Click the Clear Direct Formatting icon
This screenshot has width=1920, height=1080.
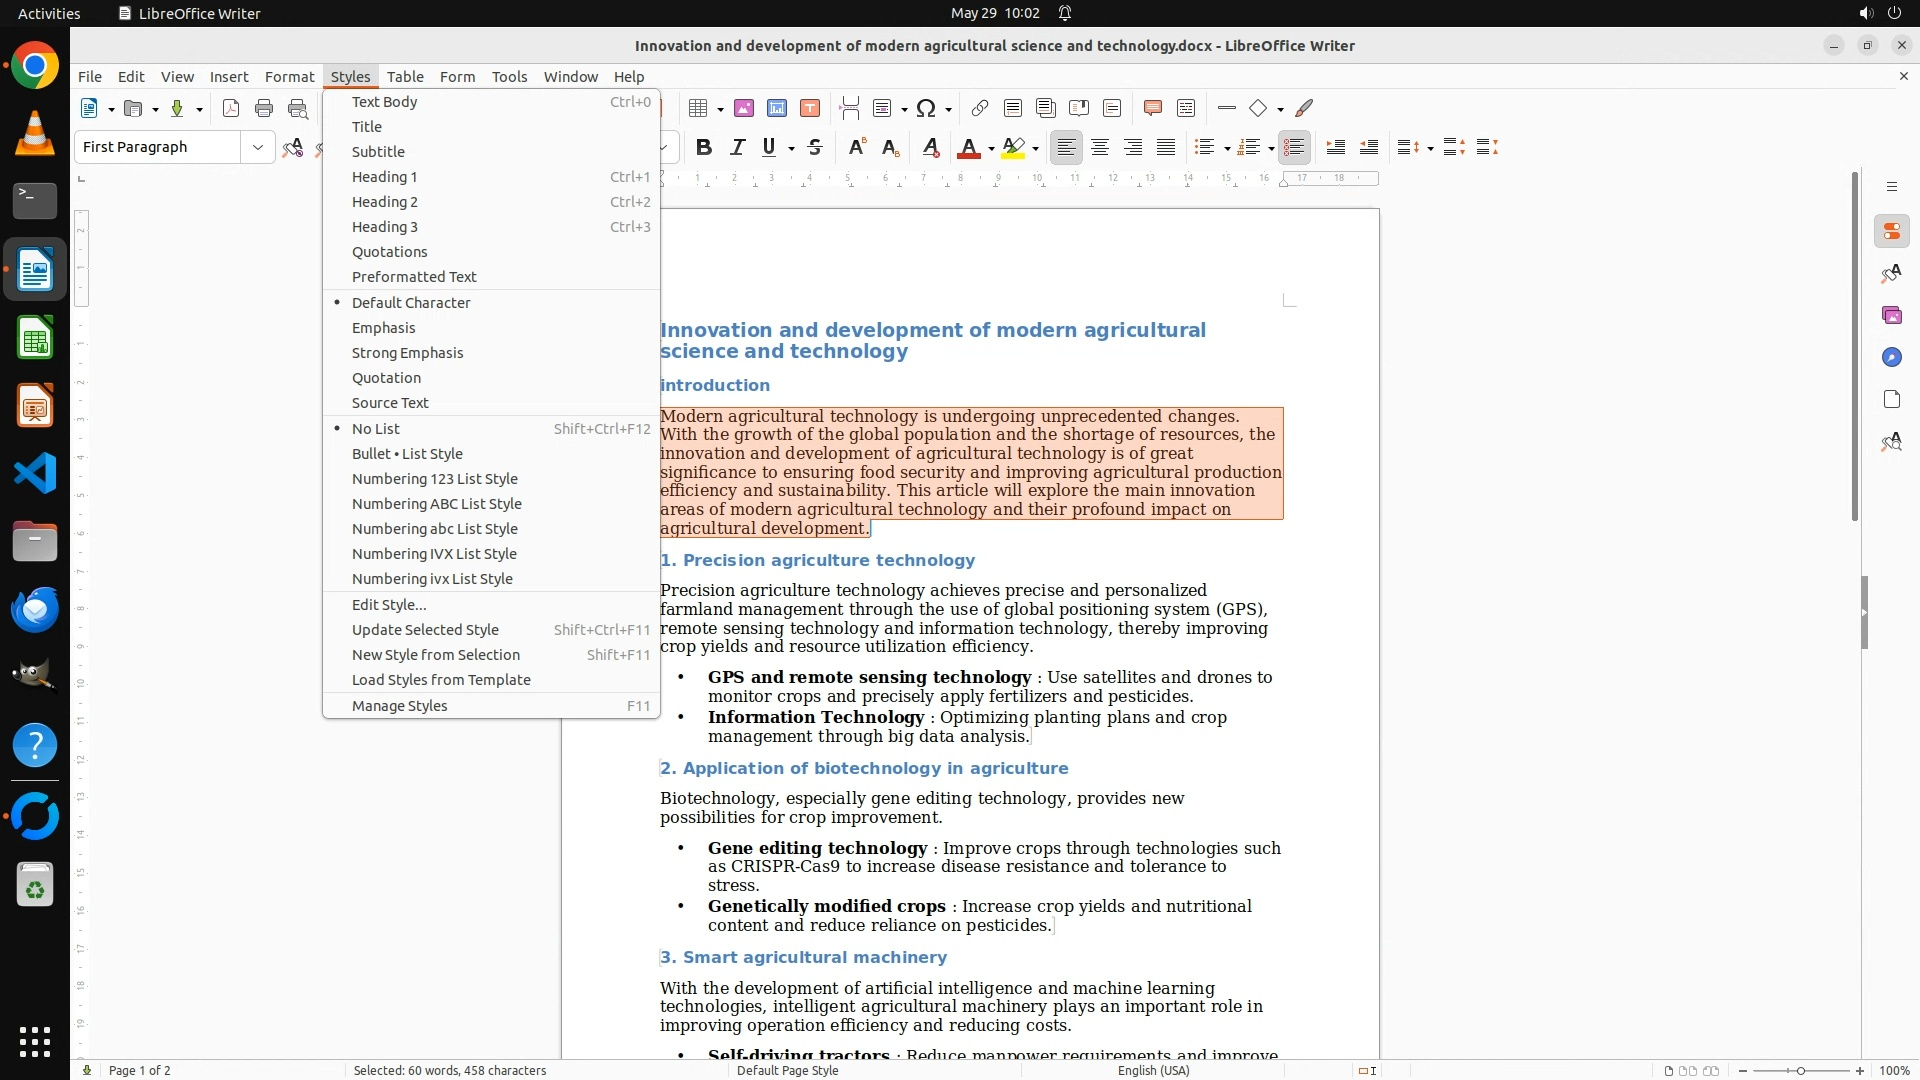(931, 148)
